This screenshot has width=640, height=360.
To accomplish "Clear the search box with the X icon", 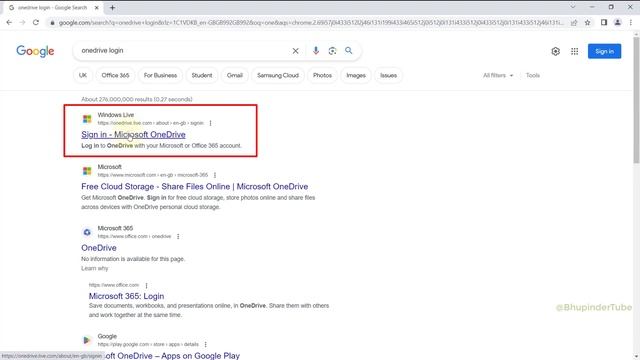I will pos(296,51).
